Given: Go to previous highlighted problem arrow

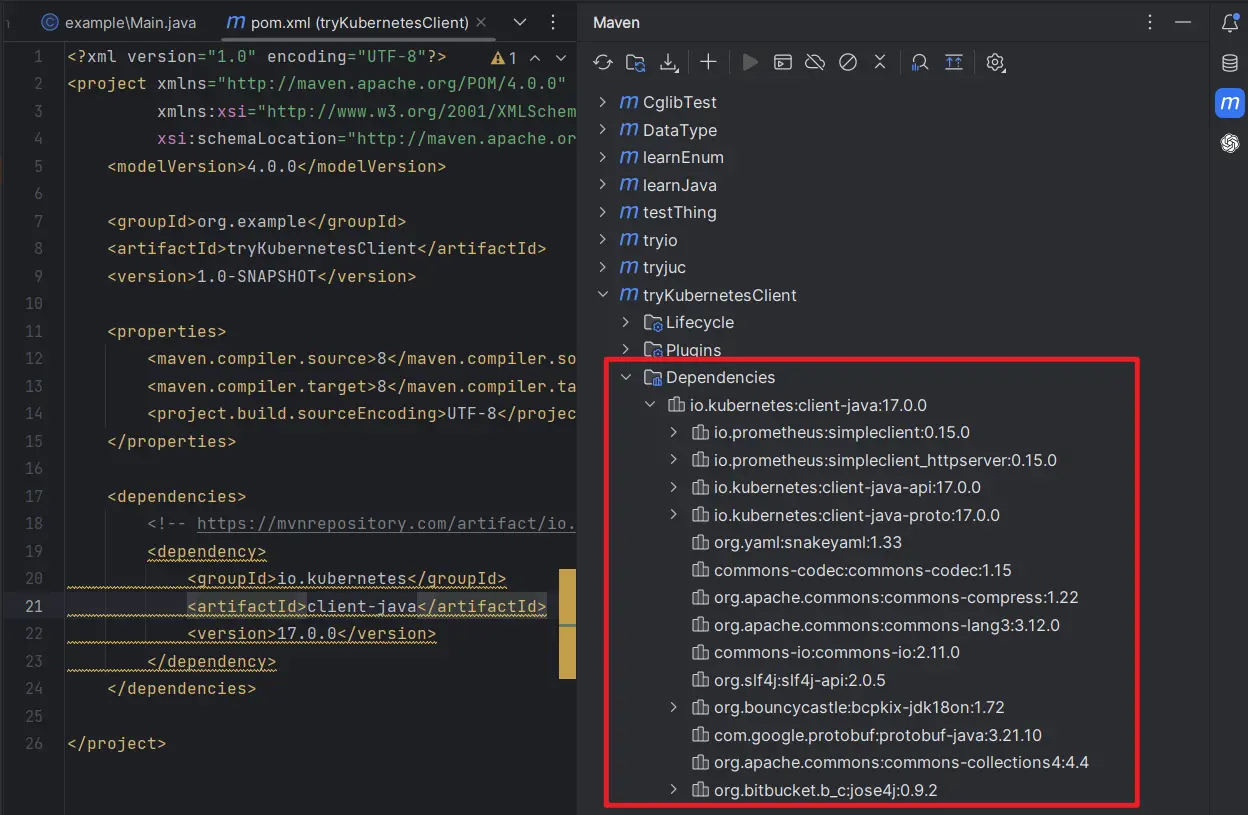Looking at the screenshot, I should pos(535,58).
